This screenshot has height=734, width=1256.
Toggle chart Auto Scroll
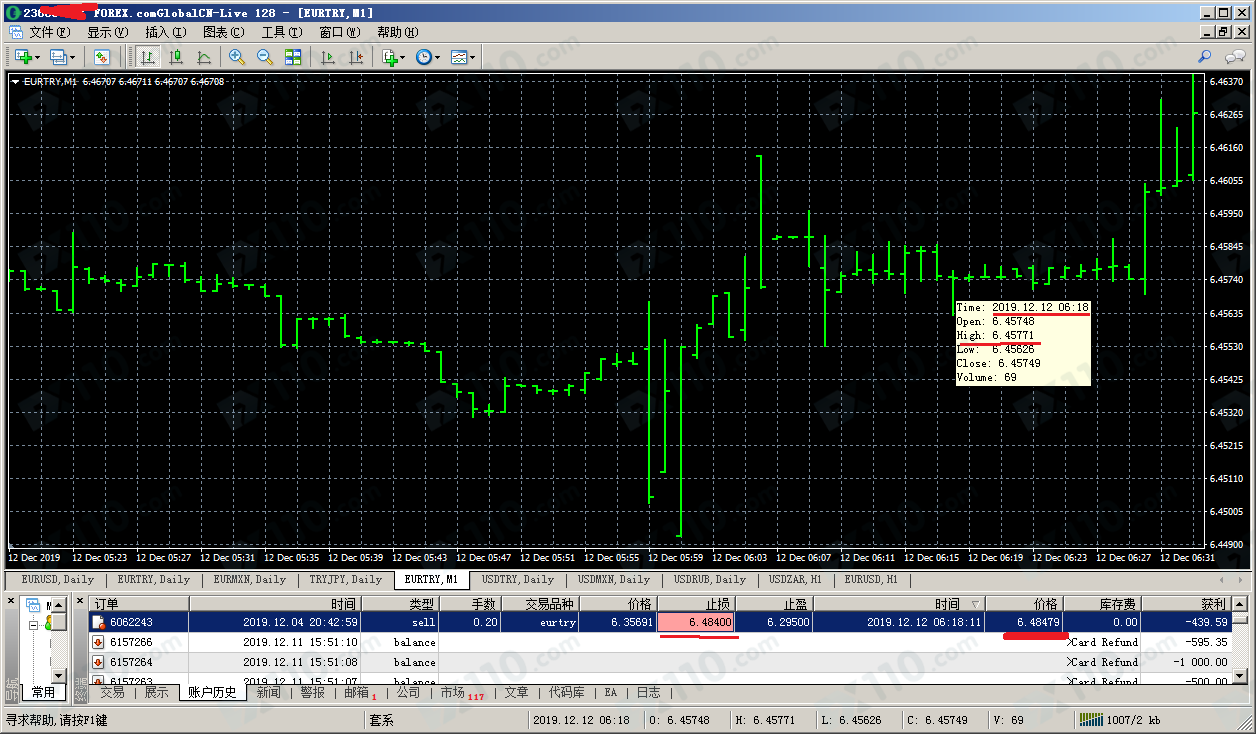[x=327, y=57]
